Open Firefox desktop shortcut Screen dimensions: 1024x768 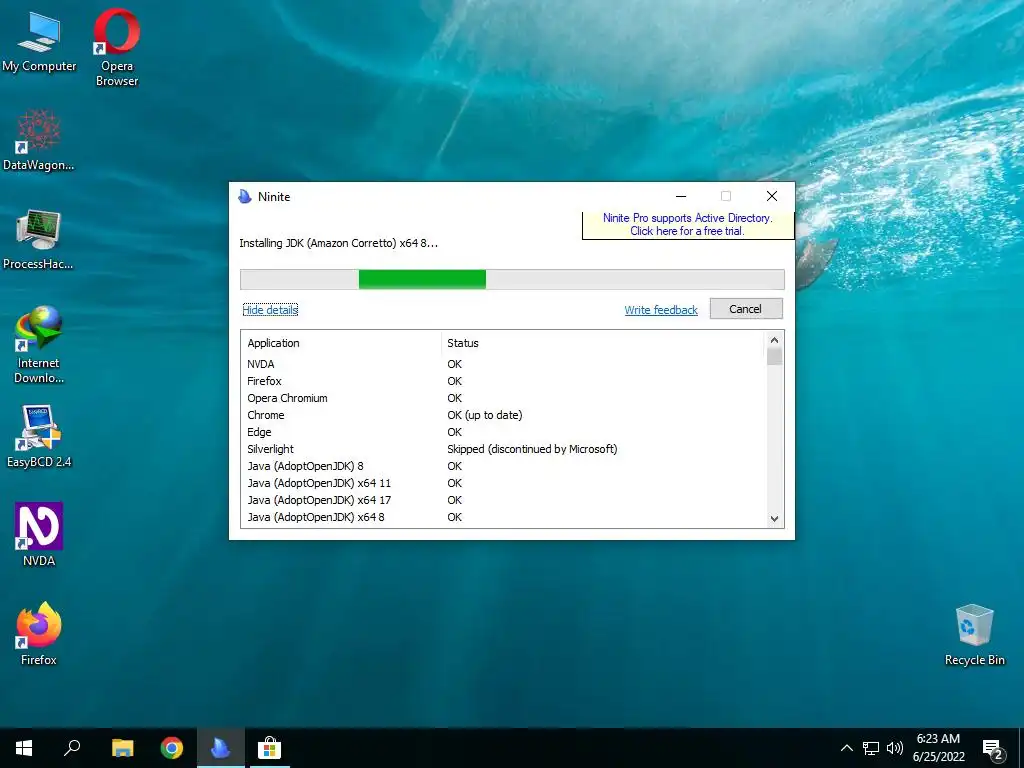pyautogui.click(x=39, y=633)
